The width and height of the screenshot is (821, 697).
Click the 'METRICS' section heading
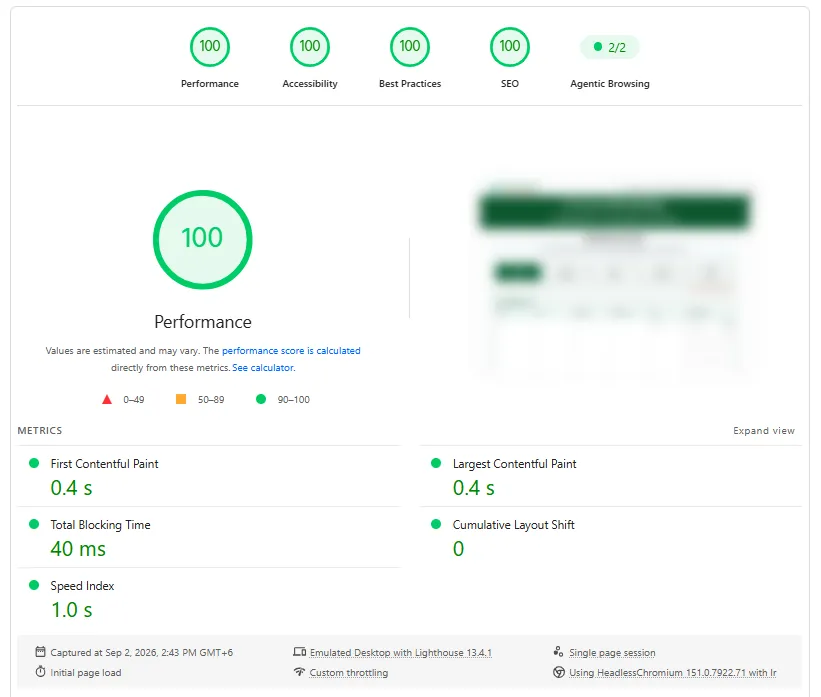click(x=40, y=430)
